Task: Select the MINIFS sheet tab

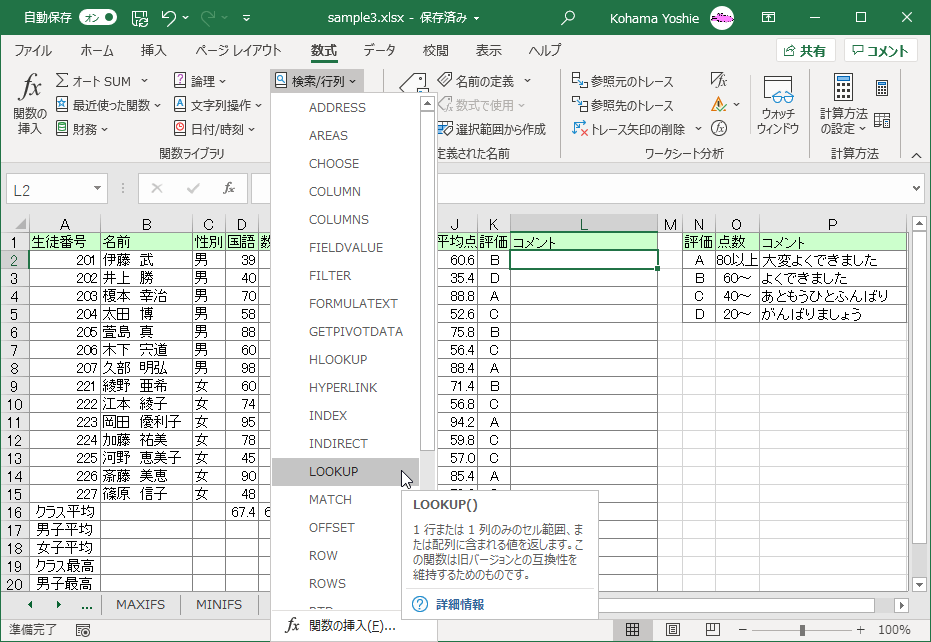Action: tap(218, 605)
